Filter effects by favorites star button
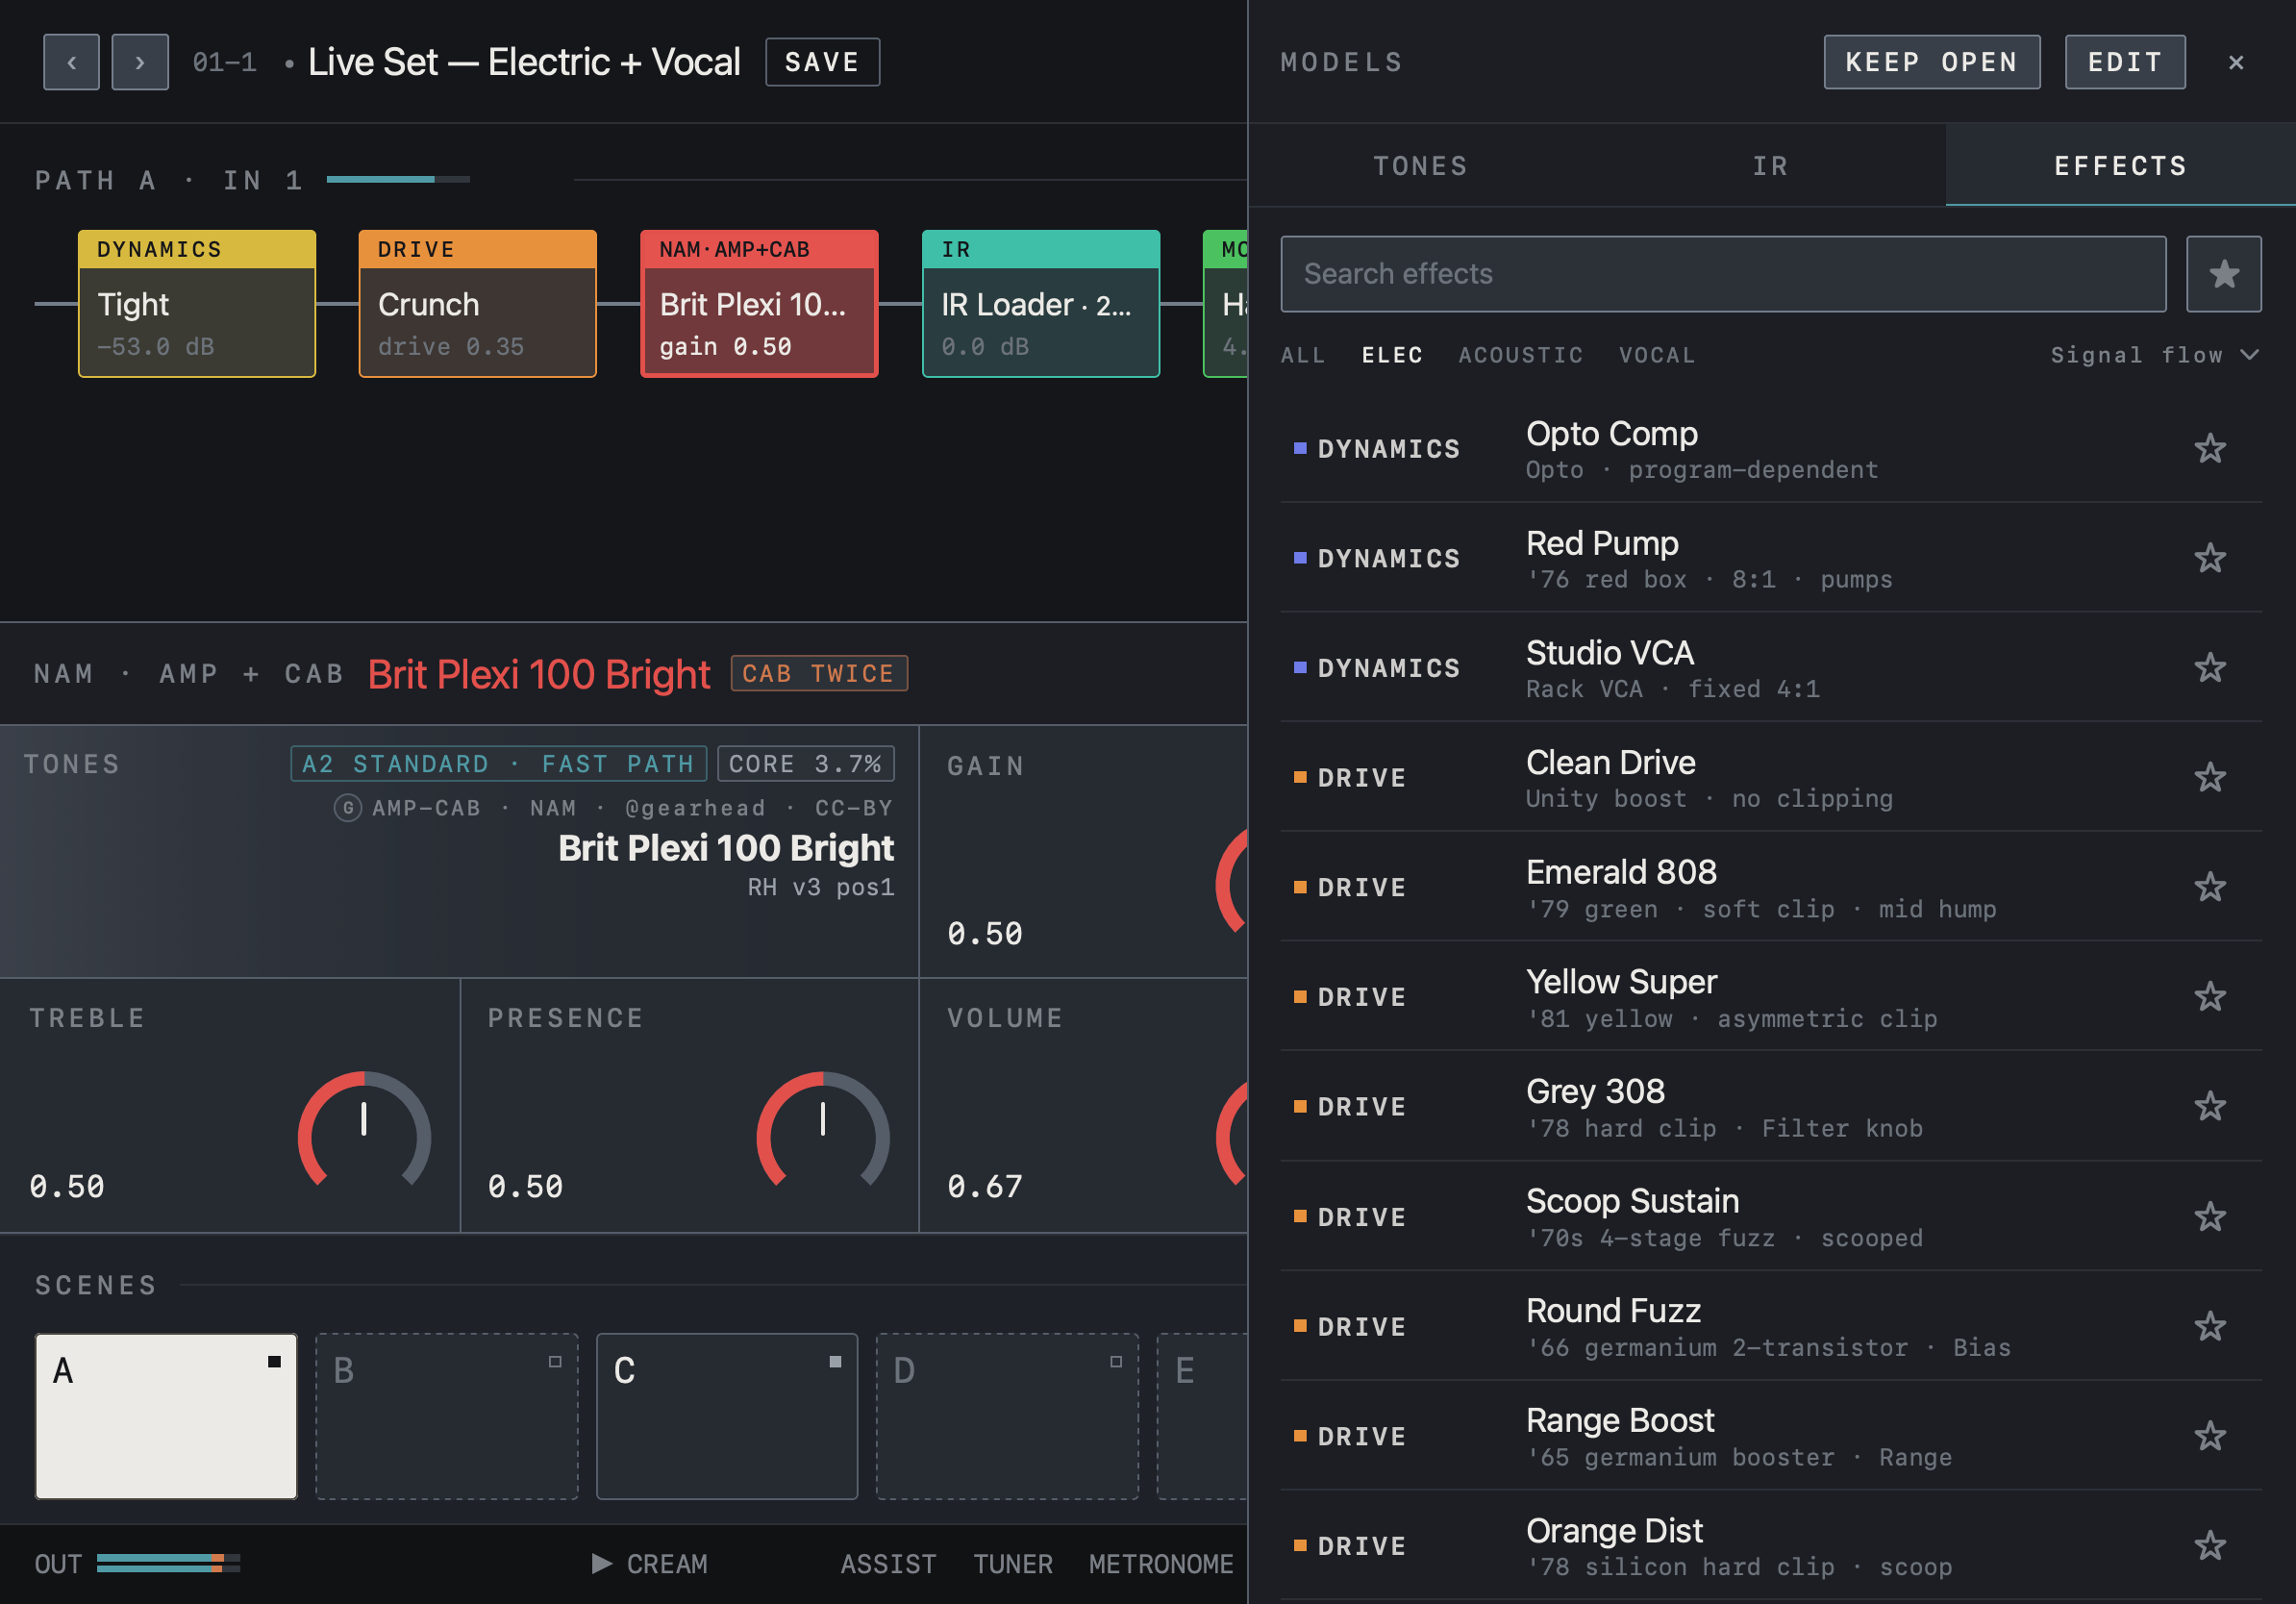Viewport: 2296px width, 1604px height. [x=2223, y=274]
